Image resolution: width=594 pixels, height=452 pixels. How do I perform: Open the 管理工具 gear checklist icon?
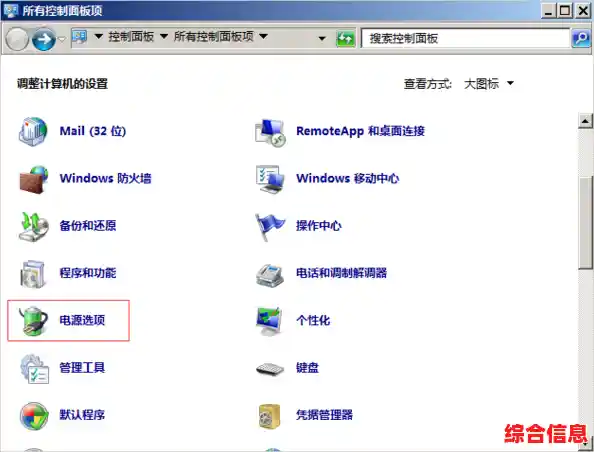pos(34,369)
